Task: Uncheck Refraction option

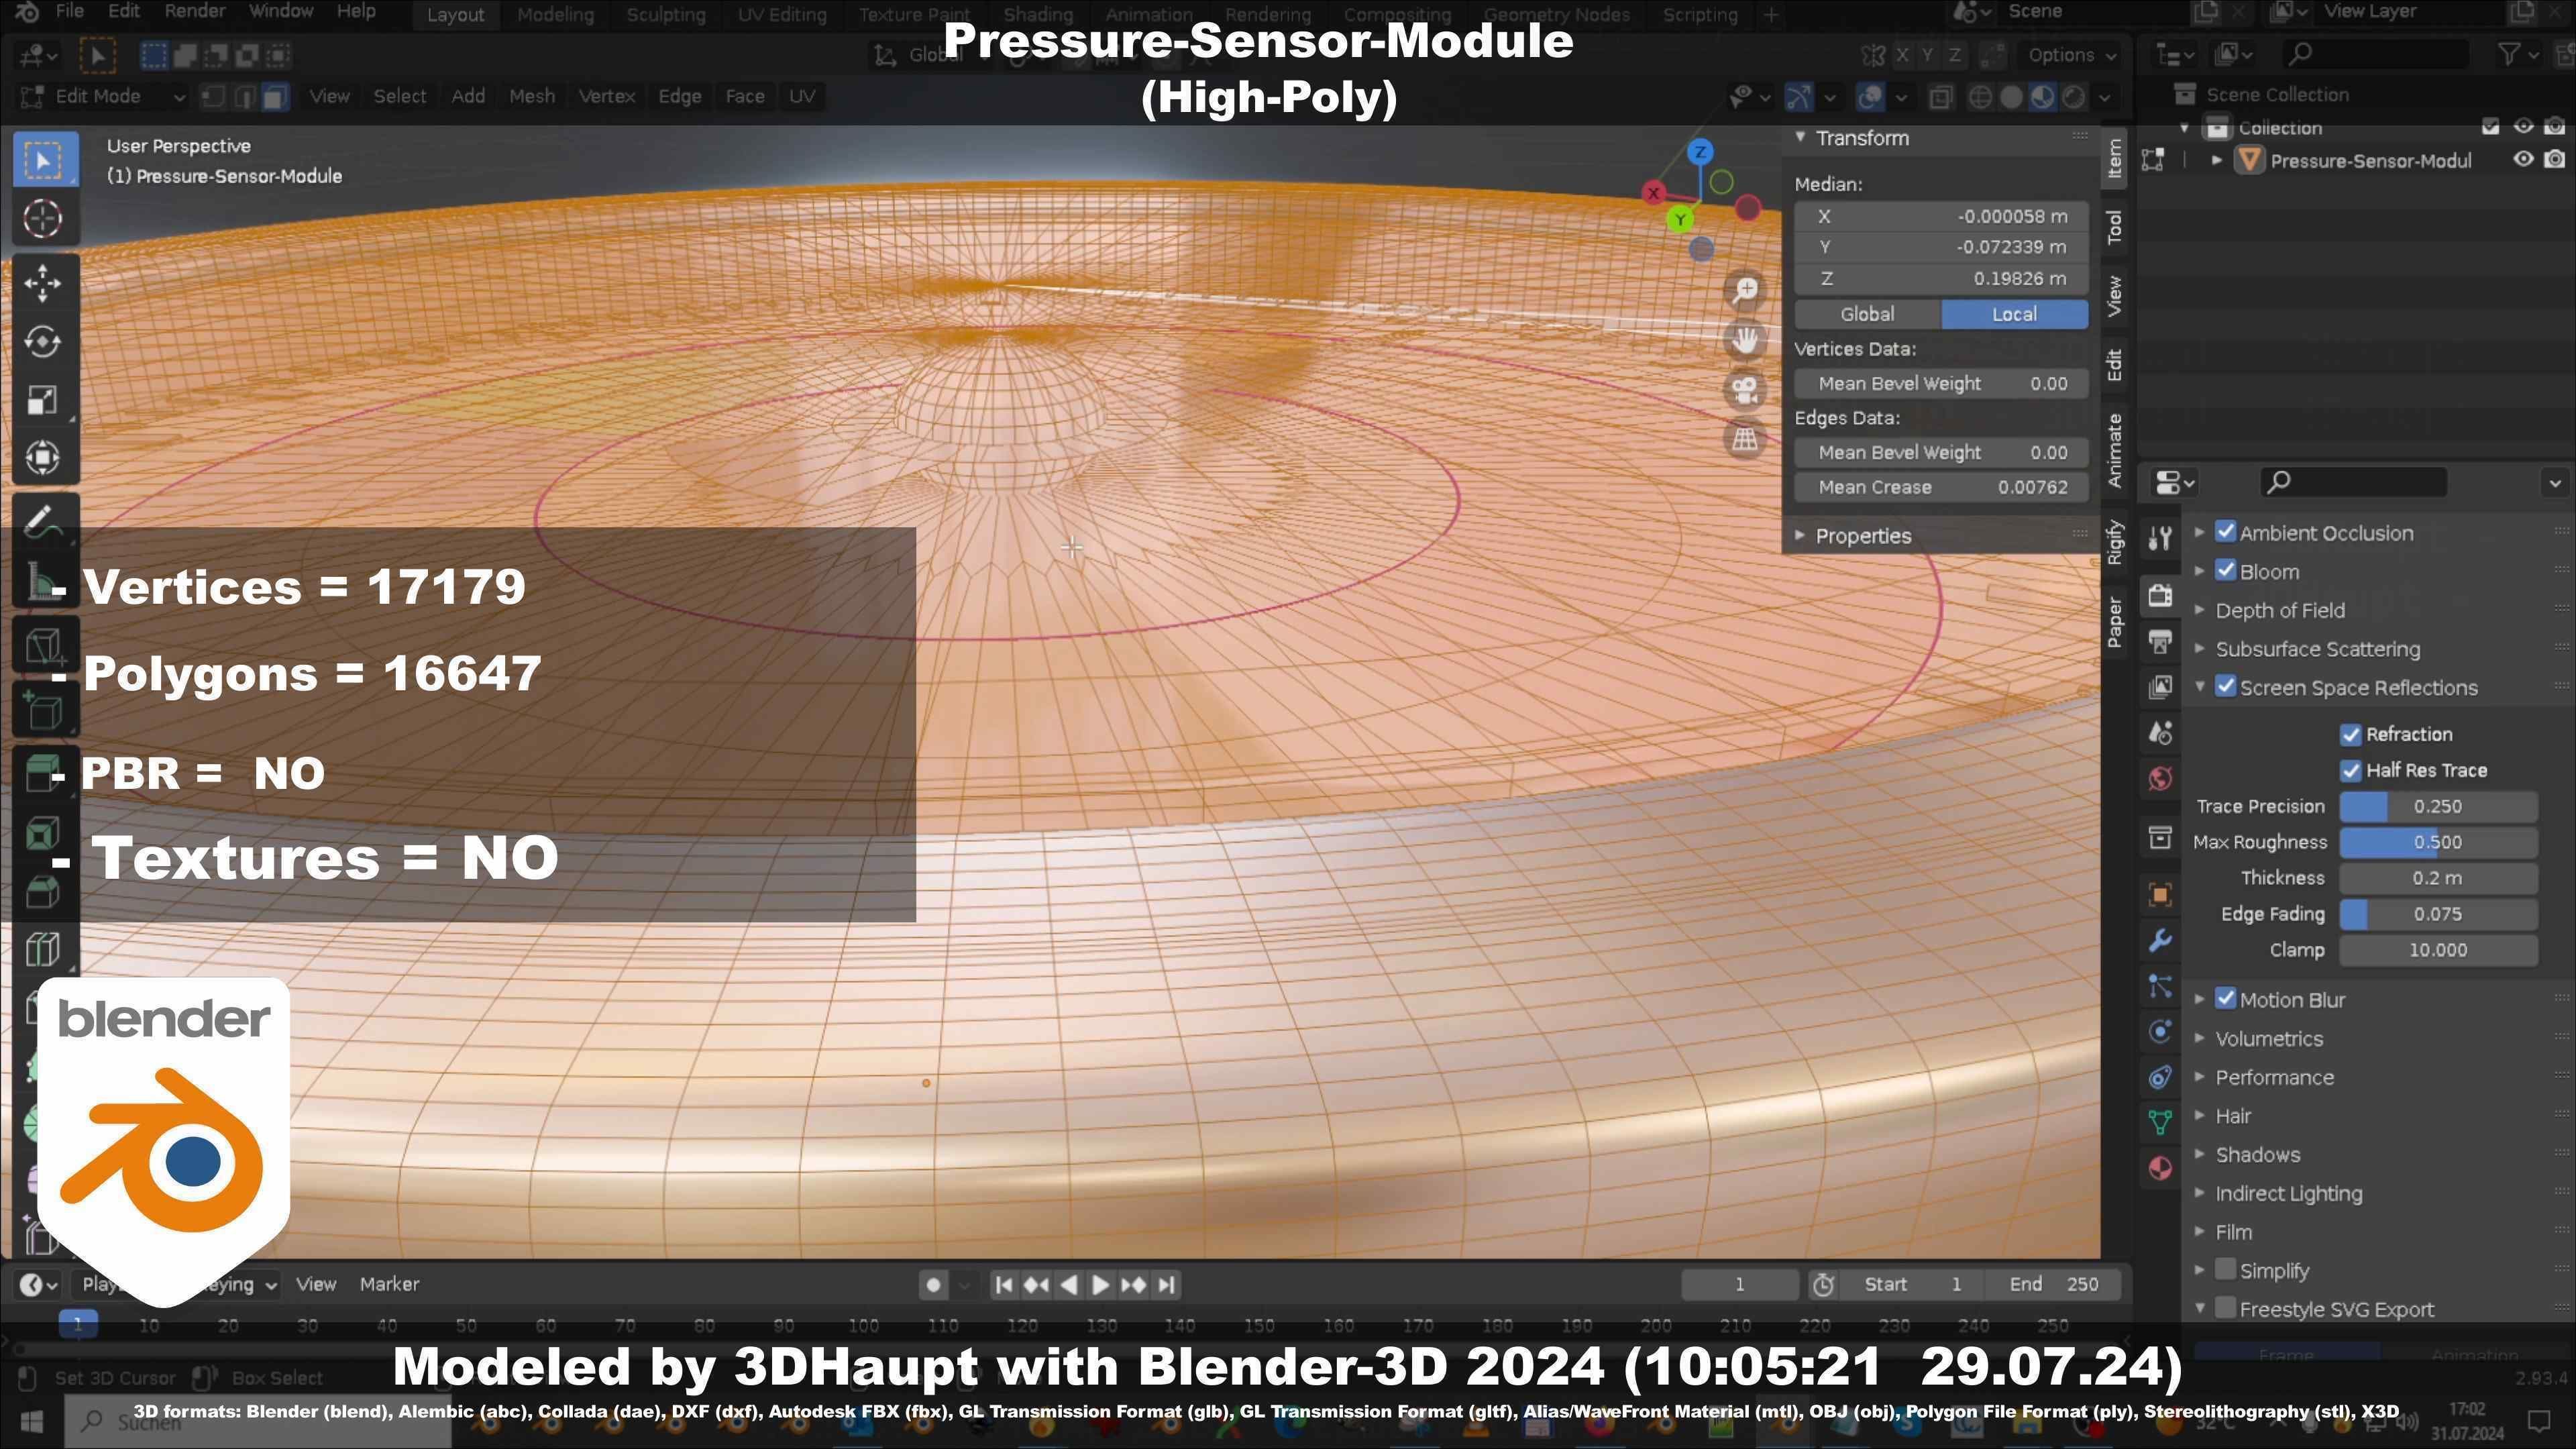Action: 2351,735
